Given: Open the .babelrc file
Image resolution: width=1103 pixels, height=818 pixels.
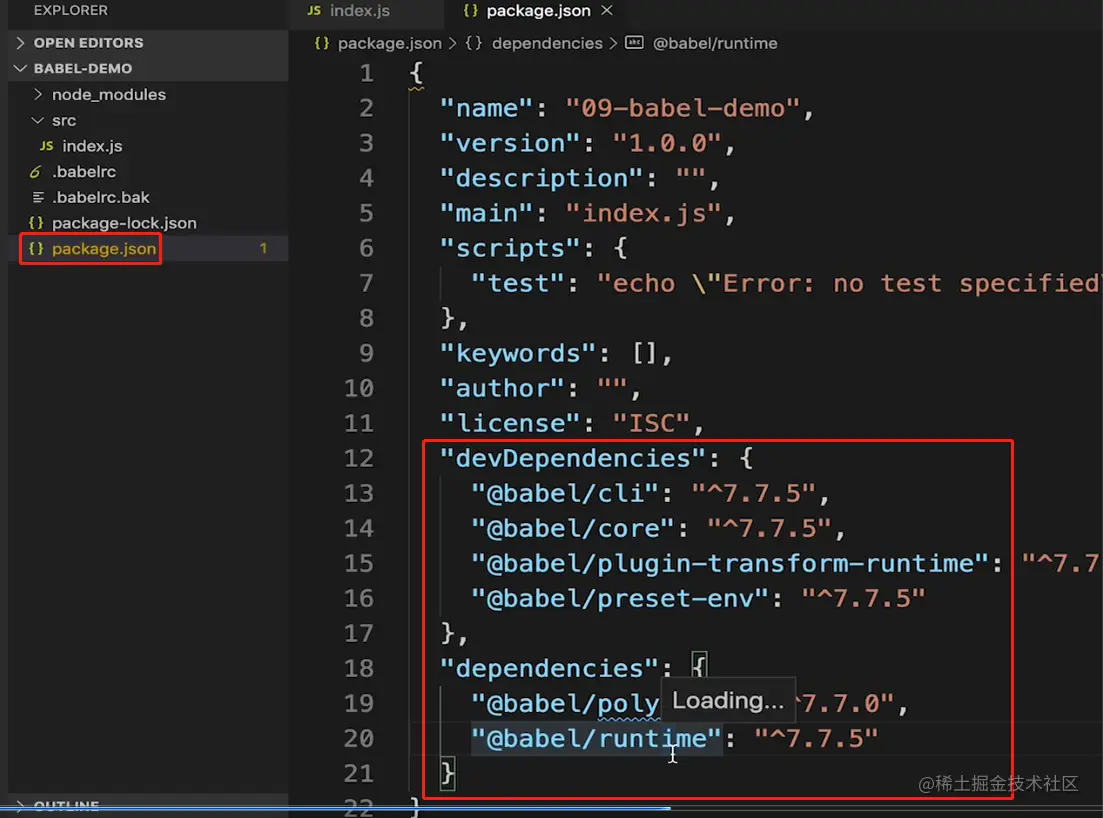Looking at the screenshot, I should [x=148, y=172].
